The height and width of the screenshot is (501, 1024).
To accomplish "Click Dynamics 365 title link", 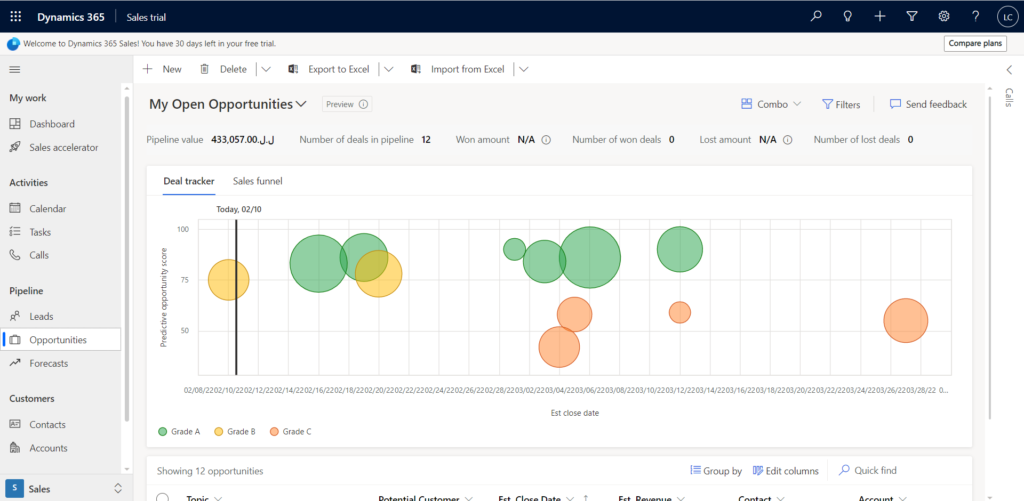I will tap(71, 17).
